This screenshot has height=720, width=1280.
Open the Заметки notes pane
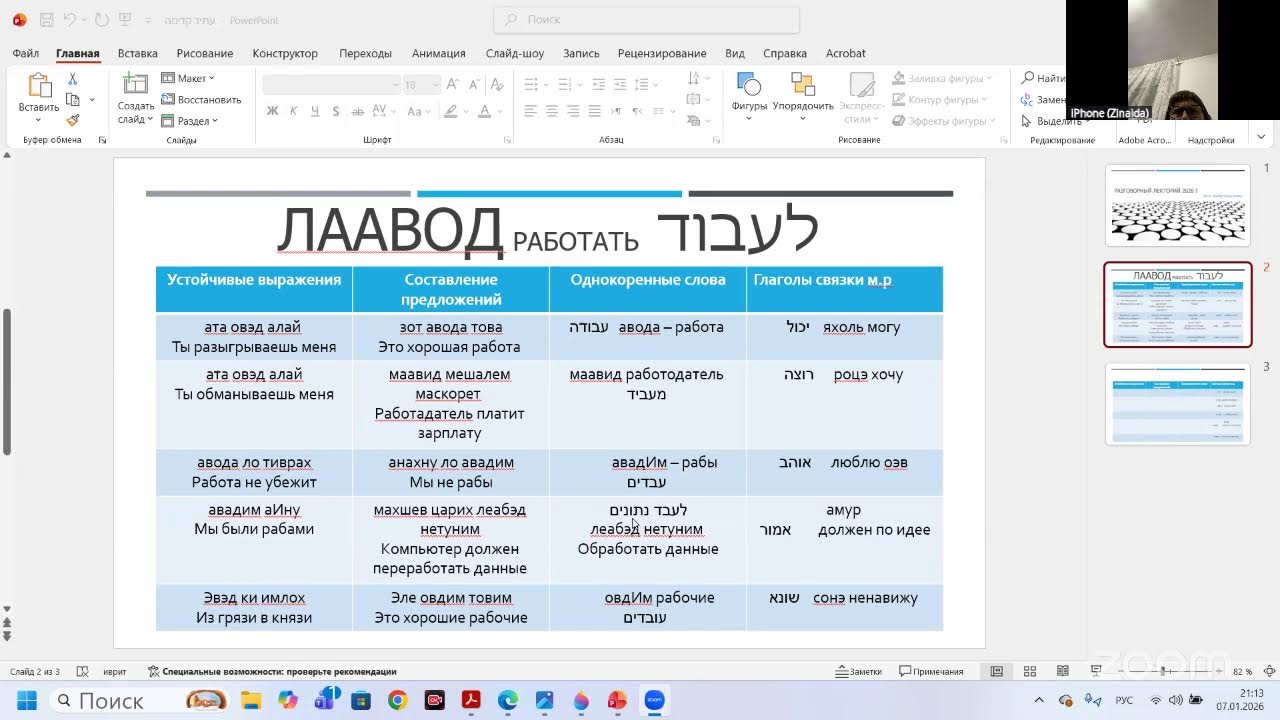click(859, 671)
